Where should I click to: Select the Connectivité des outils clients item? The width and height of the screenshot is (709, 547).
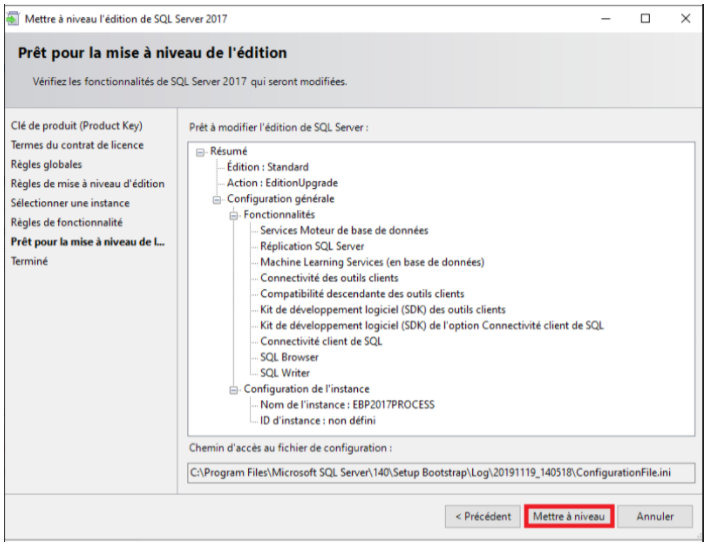329,278
